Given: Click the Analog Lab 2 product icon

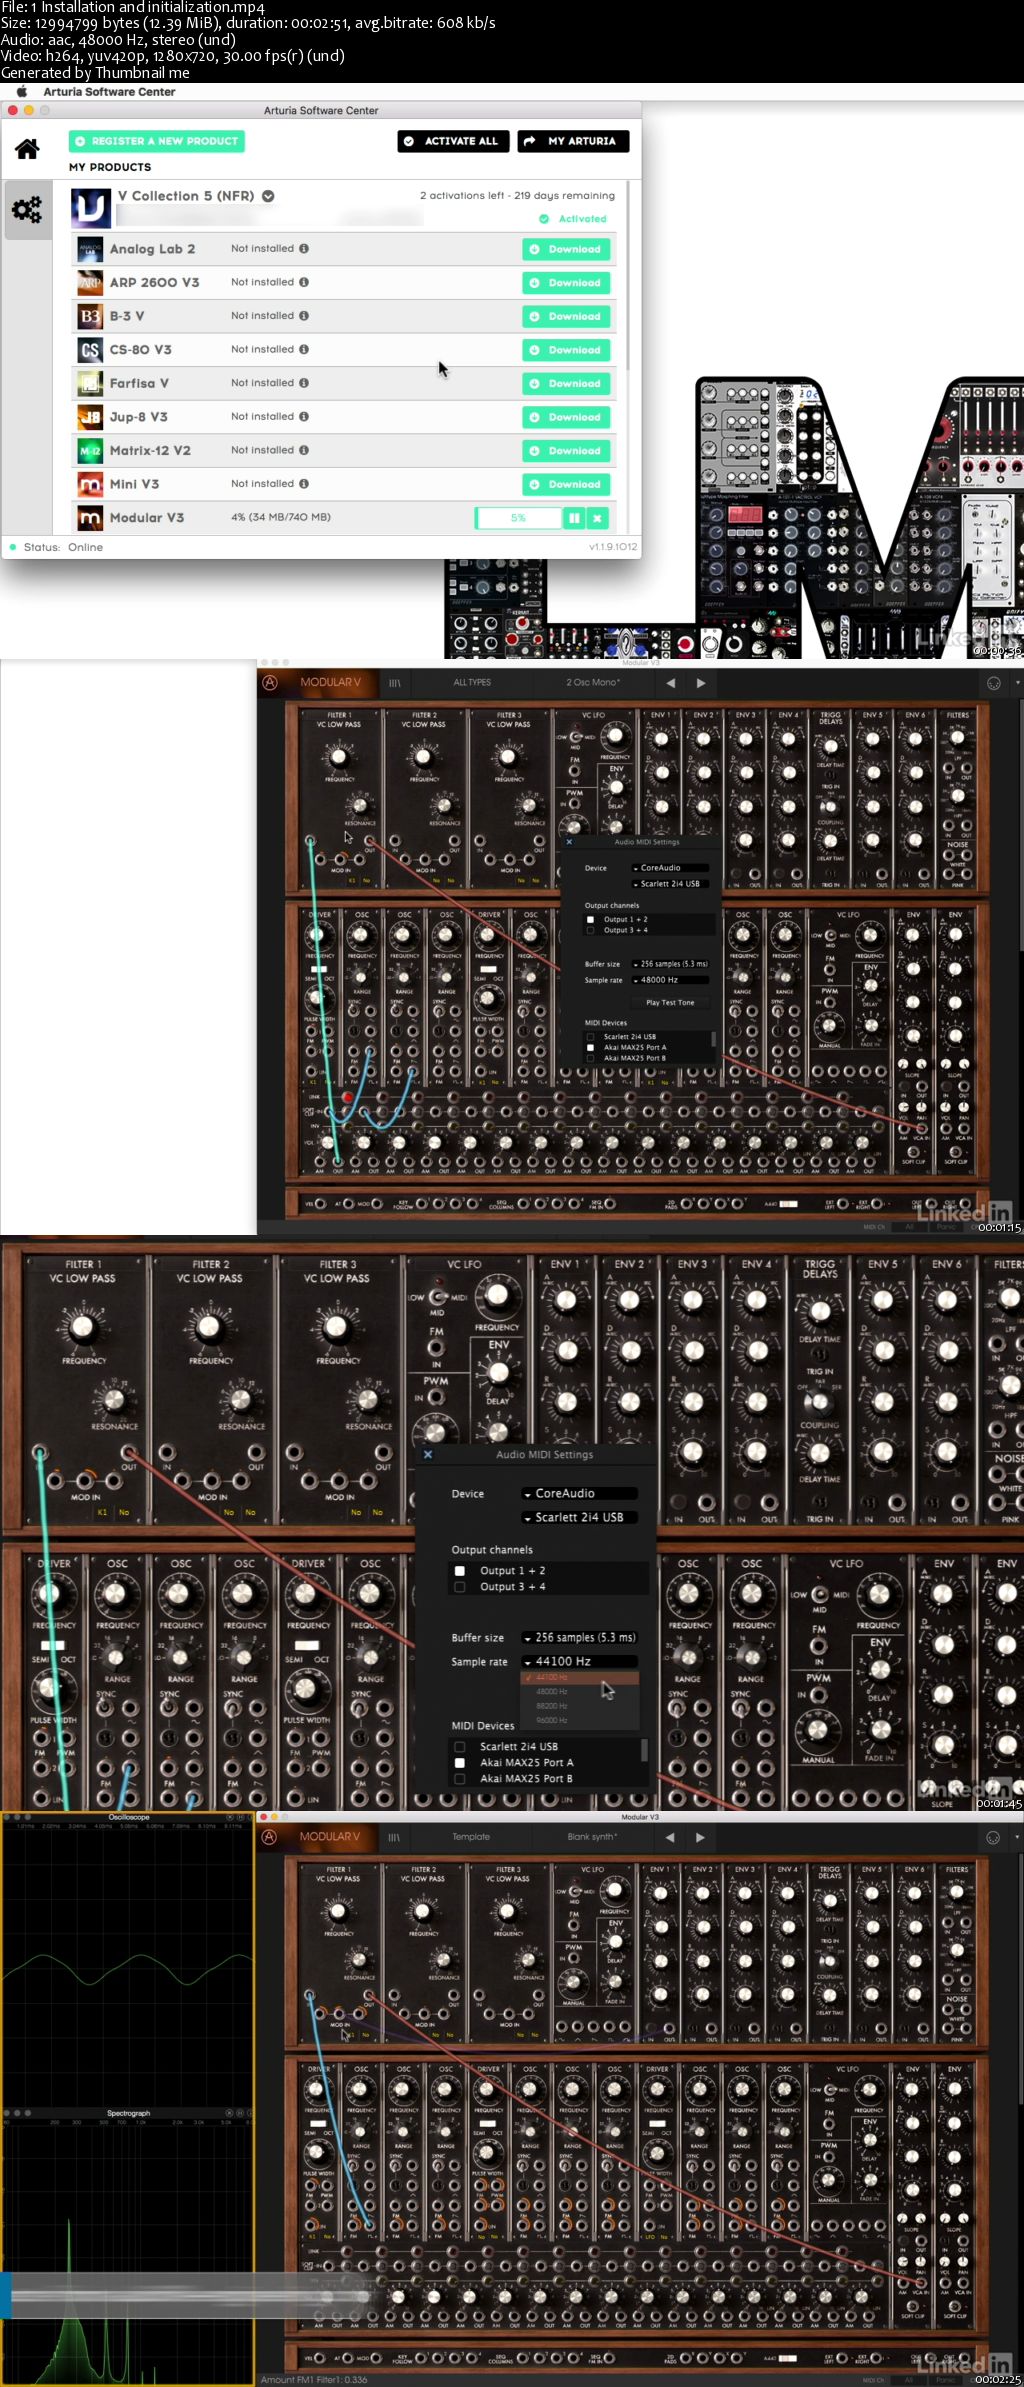Looking at the screenshot, I should tap(90, 249).
